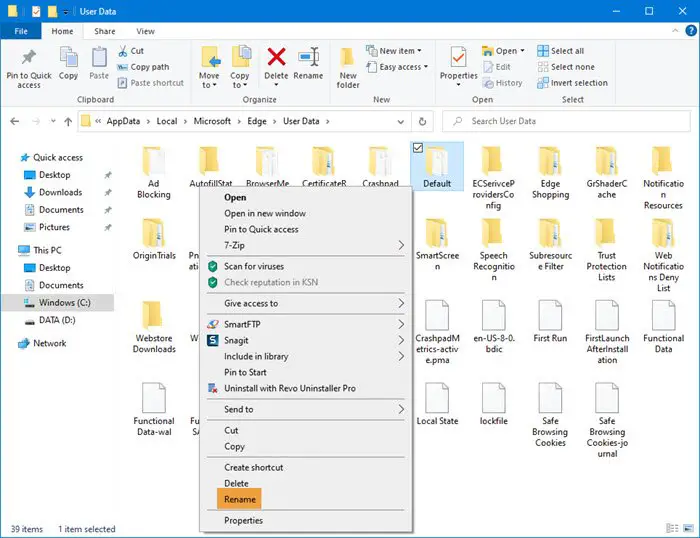Open Properties from the ribbon
700x538 pixels.
click(459, 63)
